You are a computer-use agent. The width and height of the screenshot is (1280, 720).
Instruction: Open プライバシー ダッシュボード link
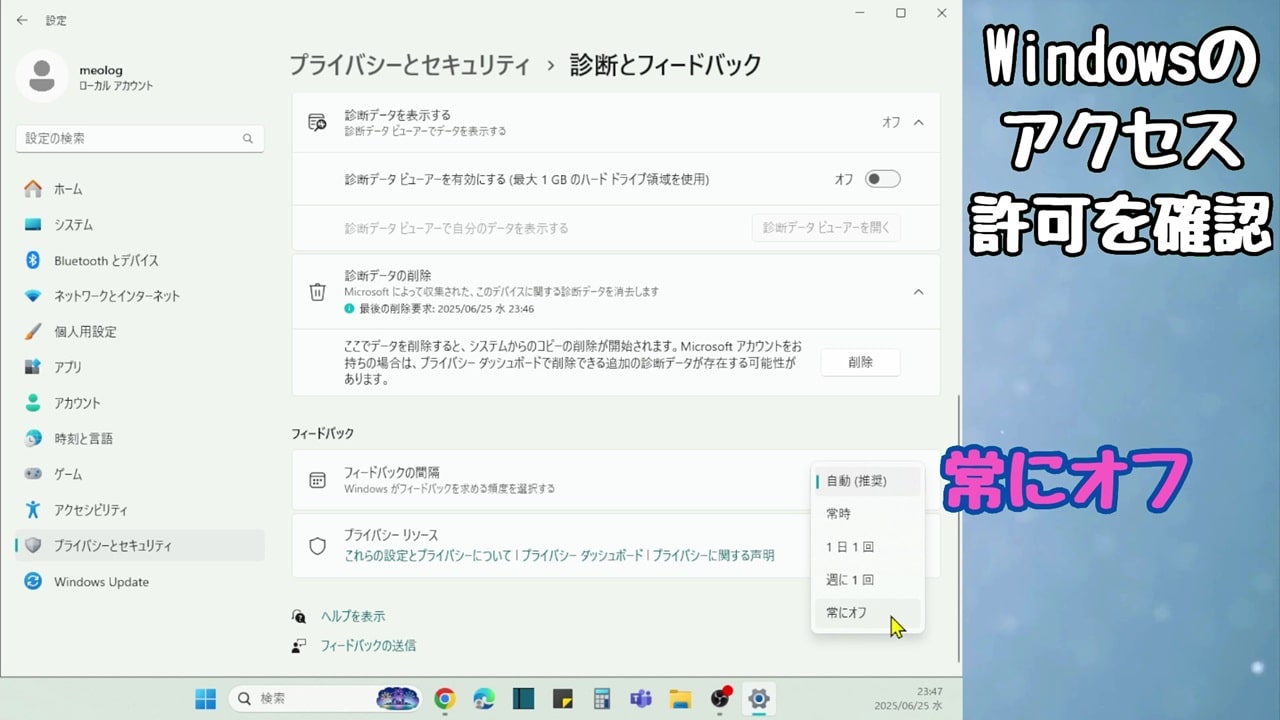pos(582,555)
